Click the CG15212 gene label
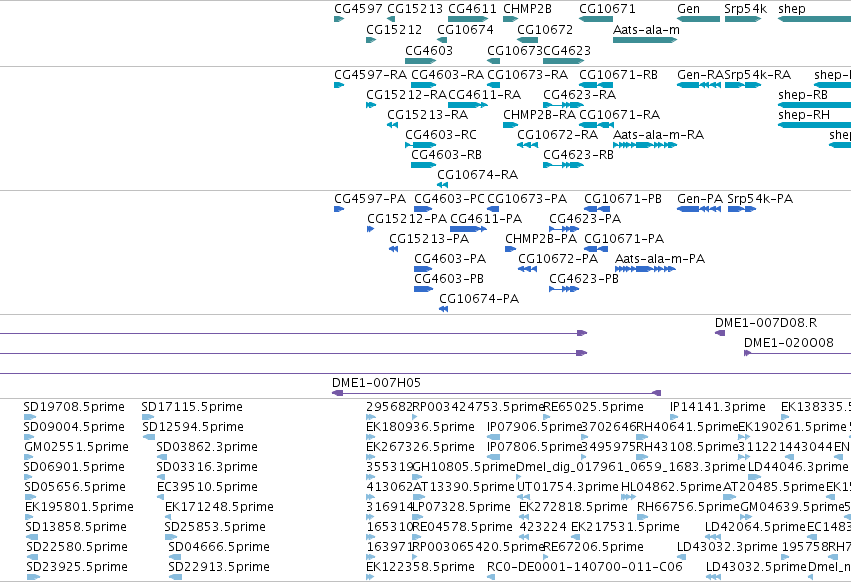The image size is (851, 582). pyautogui.click(x=394, y=29)
